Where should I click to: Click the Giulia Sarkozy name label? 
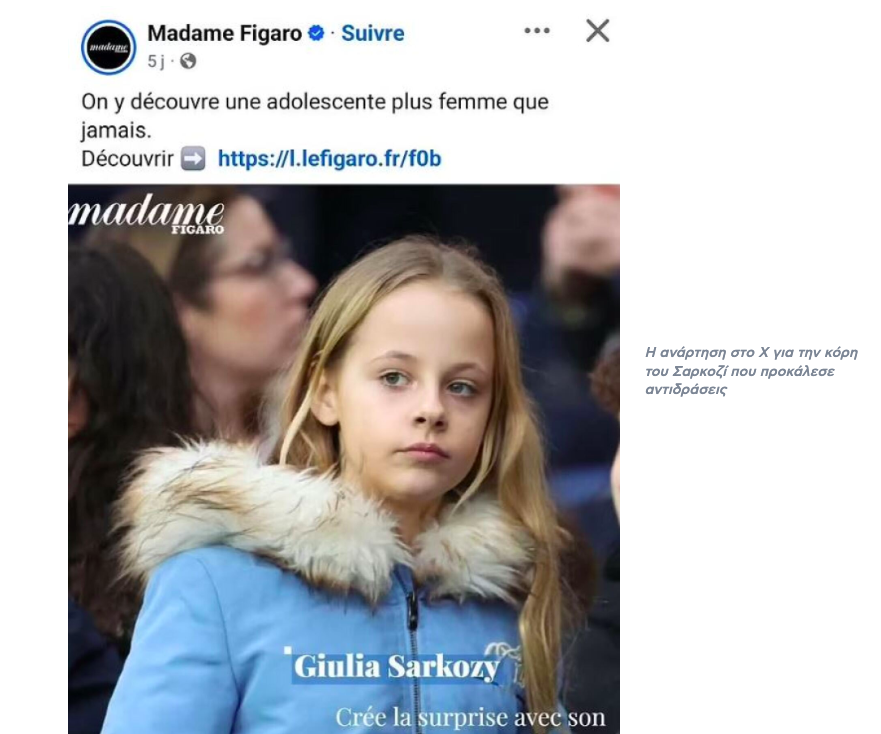click(x=397, y=667)
